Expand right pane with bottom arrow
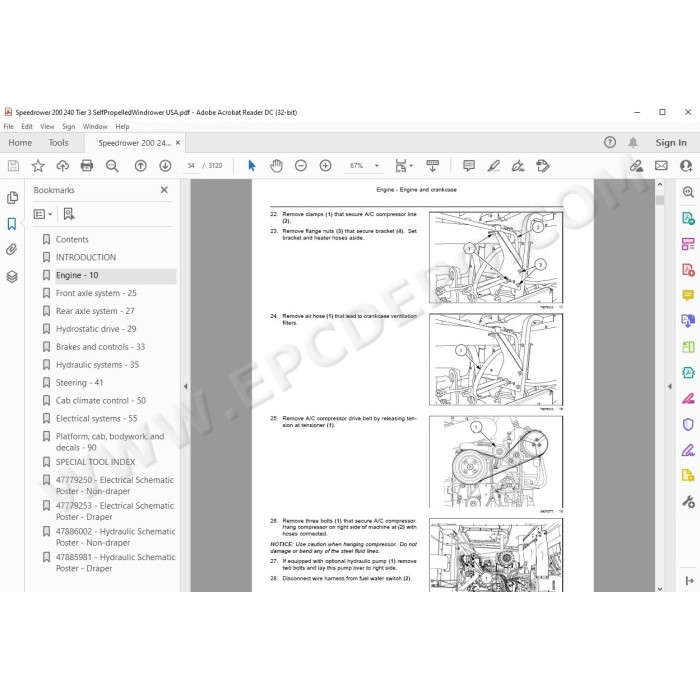 click(689, 580)
